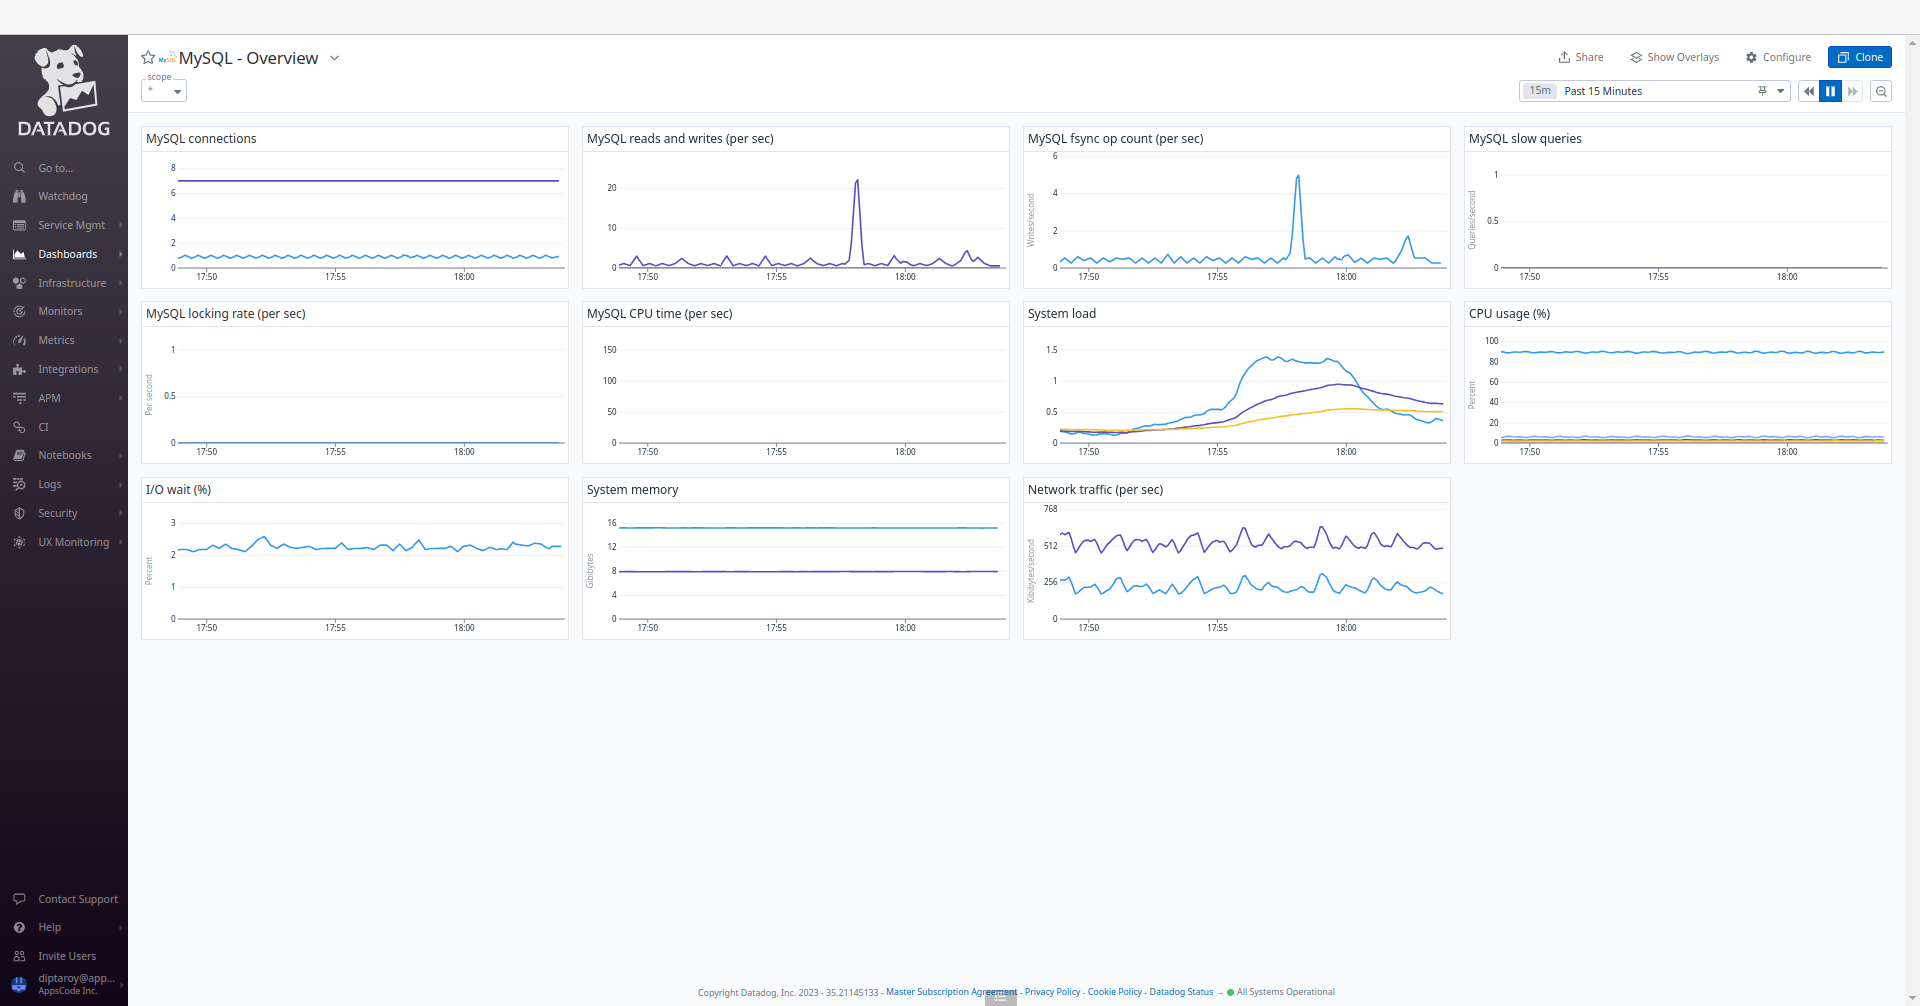Open the Logs section from sidebar
Screen dimensions: 1920x1006
point(48,484)
